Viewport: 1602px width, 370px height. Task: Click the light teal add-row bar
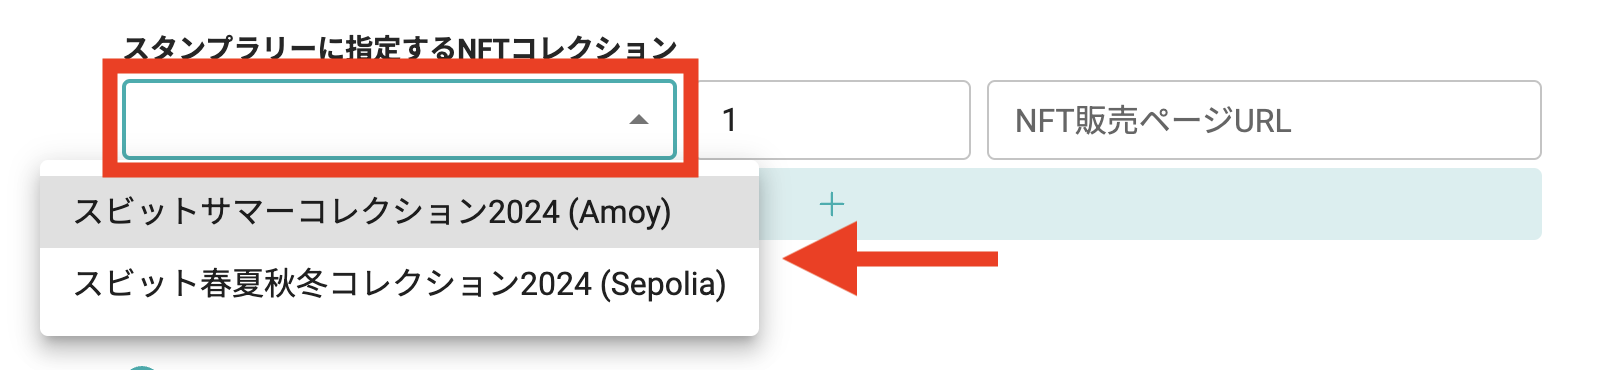point(1150,205)
